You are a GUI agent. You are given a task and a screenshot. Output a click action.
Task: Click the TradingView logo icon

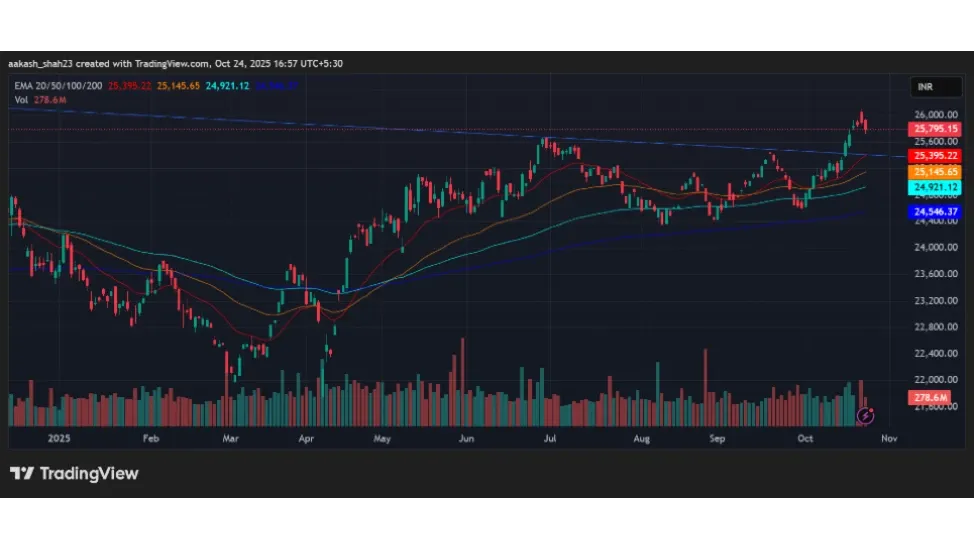pyautogui.click(x=21, y=473)
